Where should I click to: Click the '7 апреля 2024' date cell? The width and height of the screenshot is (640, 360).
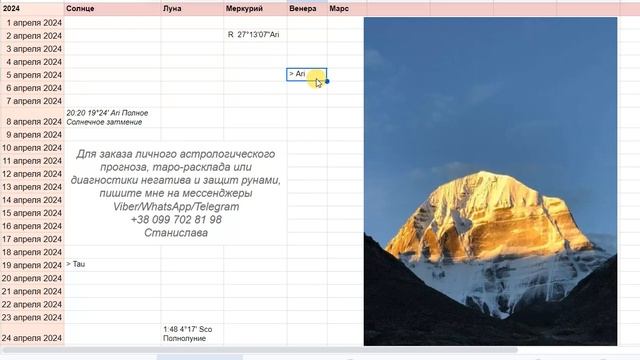click(32, 101)
